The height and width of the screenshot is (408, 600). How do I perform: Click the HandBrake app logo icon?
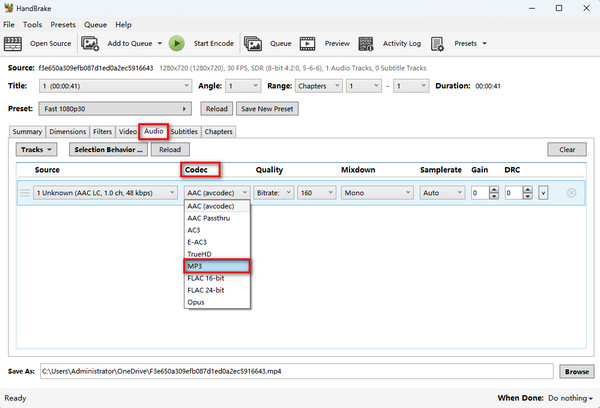pos(8,8)
